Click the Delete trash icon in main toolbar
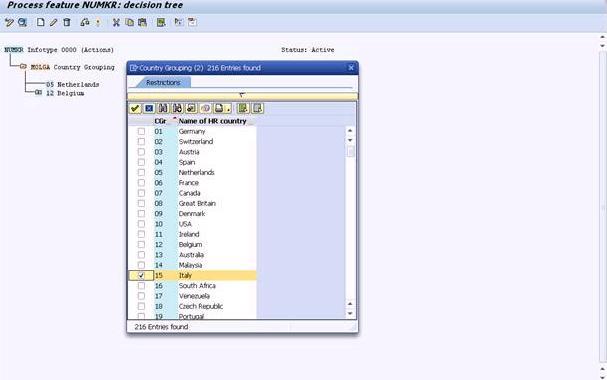This screenshot has height=380, width=607. [x=67, y=22]
